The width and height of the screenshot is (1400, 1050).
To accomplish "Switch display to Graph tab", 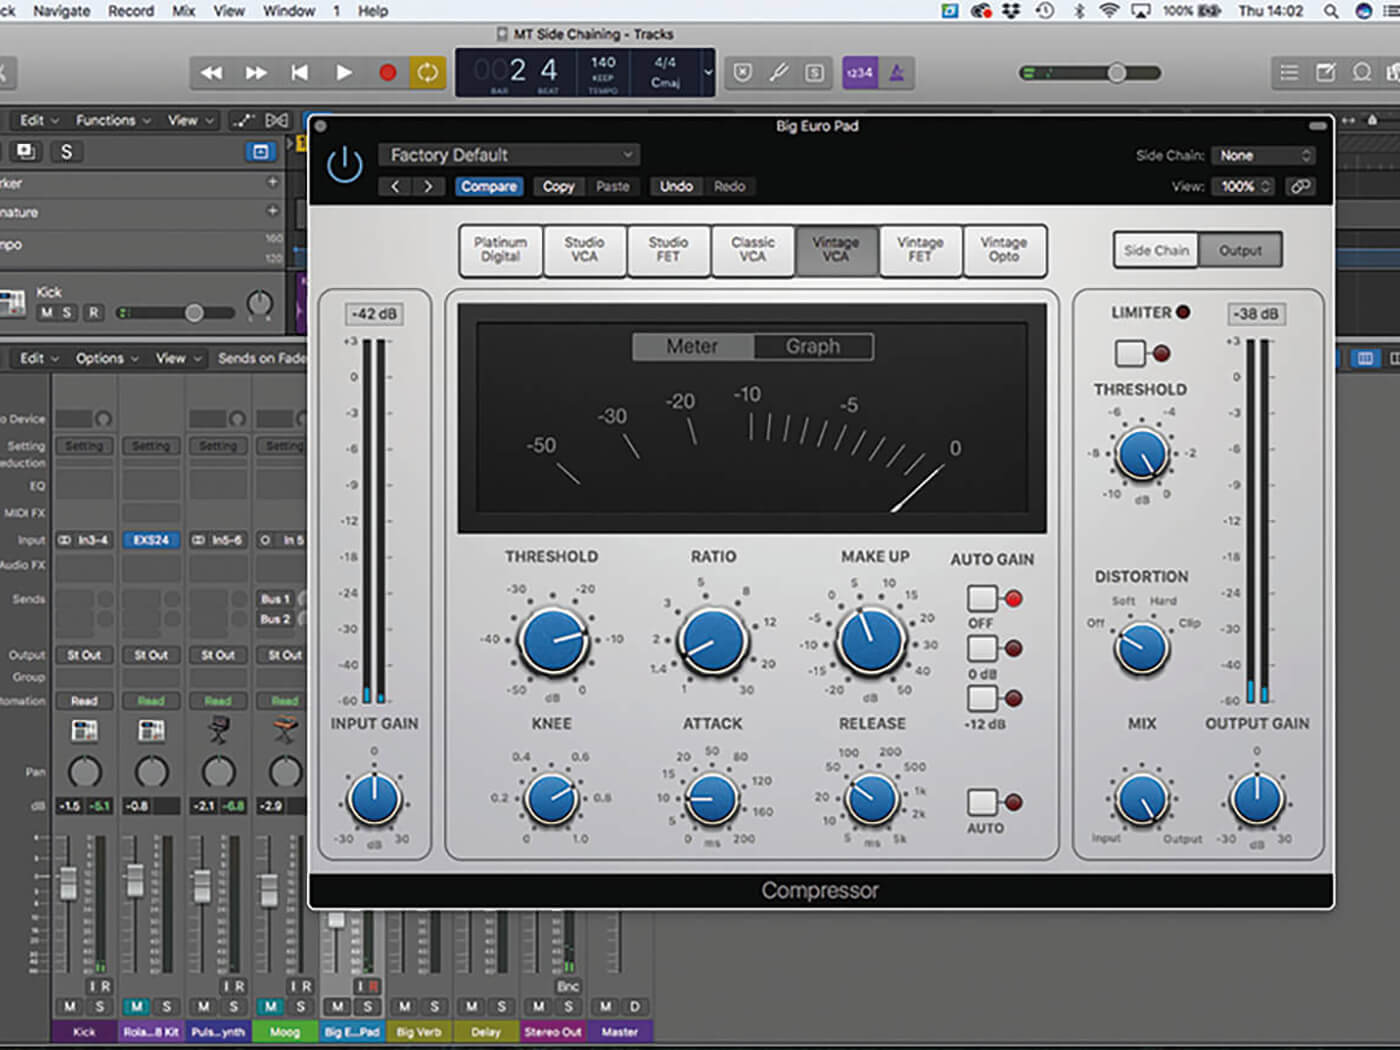I will (x=813, y=346).
